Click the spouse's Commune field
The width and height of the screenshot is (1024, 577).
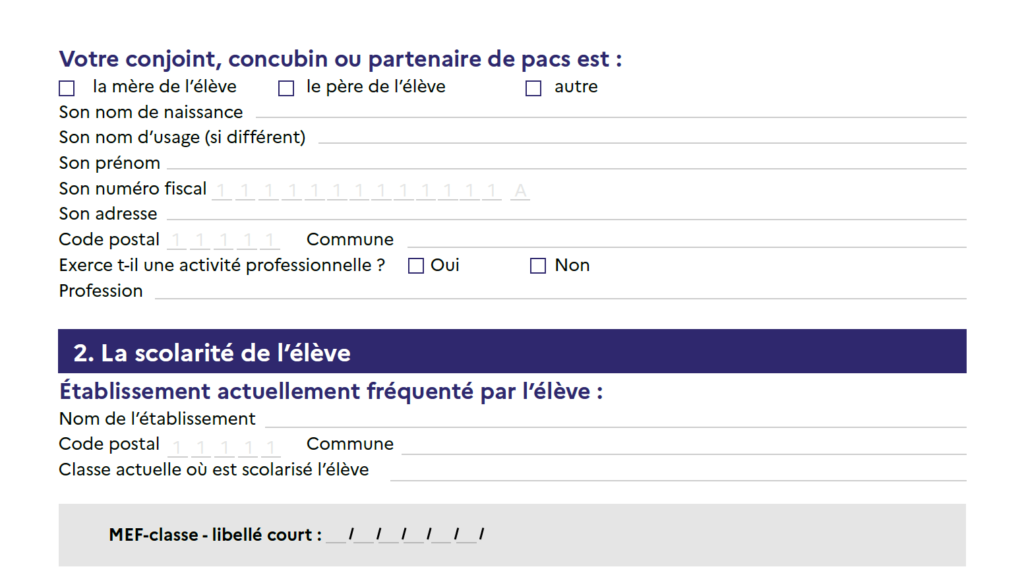click(x=685, y=240)
